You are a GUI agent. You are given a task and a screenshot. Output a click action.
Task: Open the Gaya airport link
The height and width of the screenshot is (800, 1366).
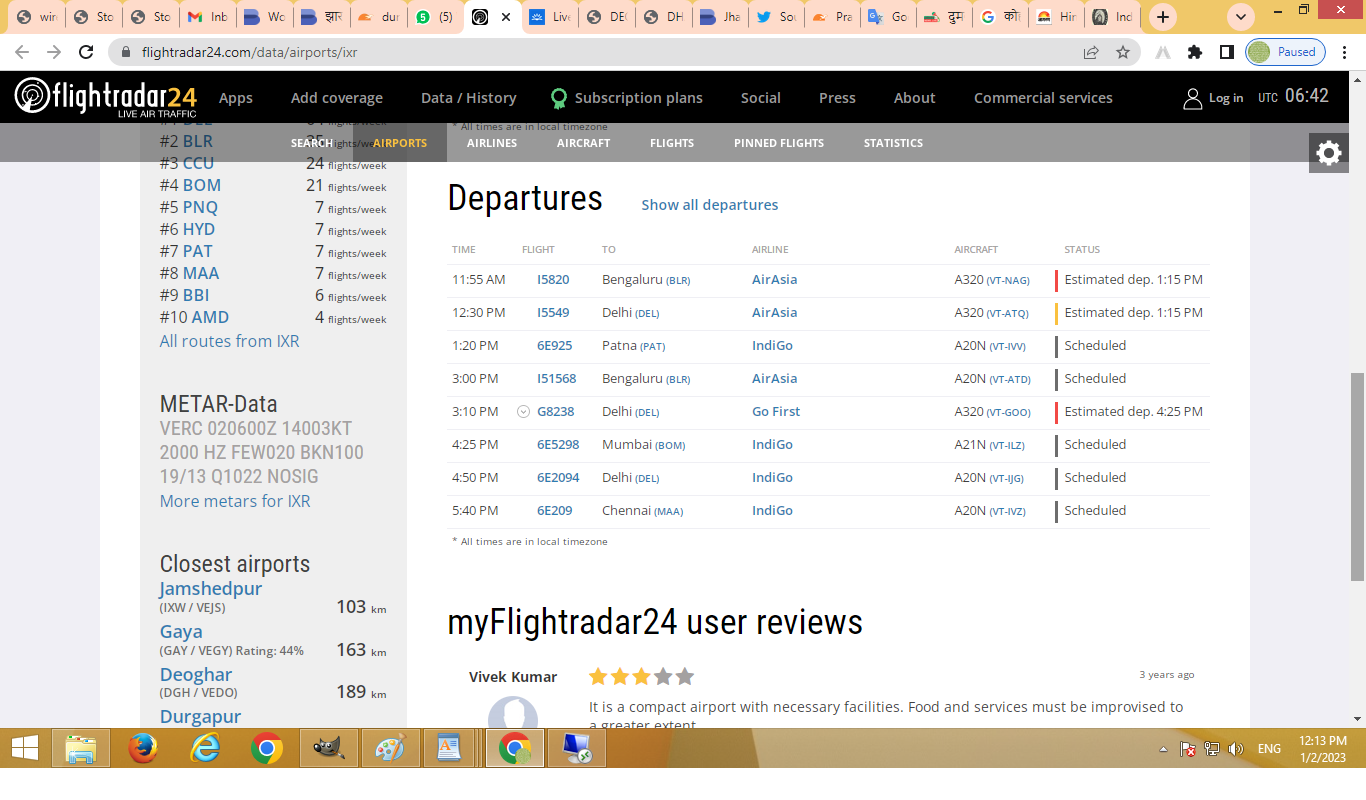(x=181, y=631)
